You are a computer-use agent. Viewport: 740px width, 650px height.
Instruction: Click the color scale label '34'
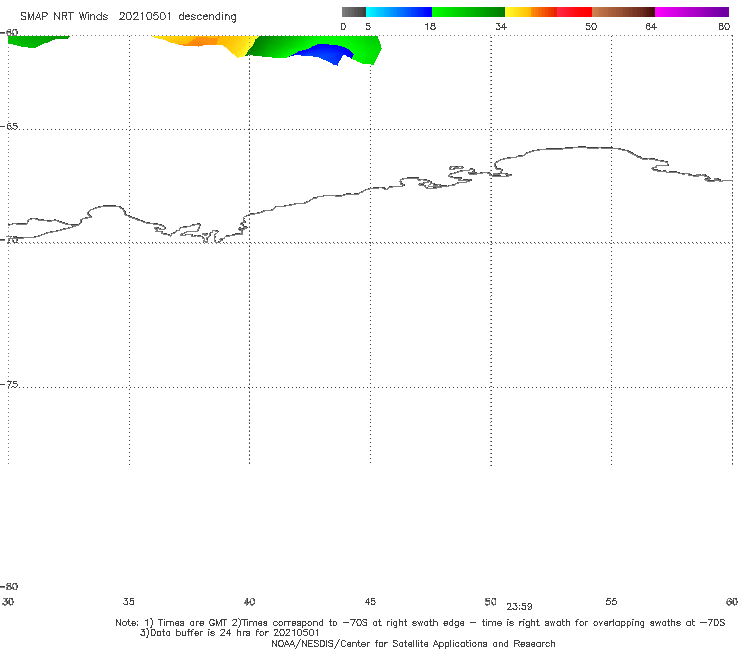click(501, 27)
